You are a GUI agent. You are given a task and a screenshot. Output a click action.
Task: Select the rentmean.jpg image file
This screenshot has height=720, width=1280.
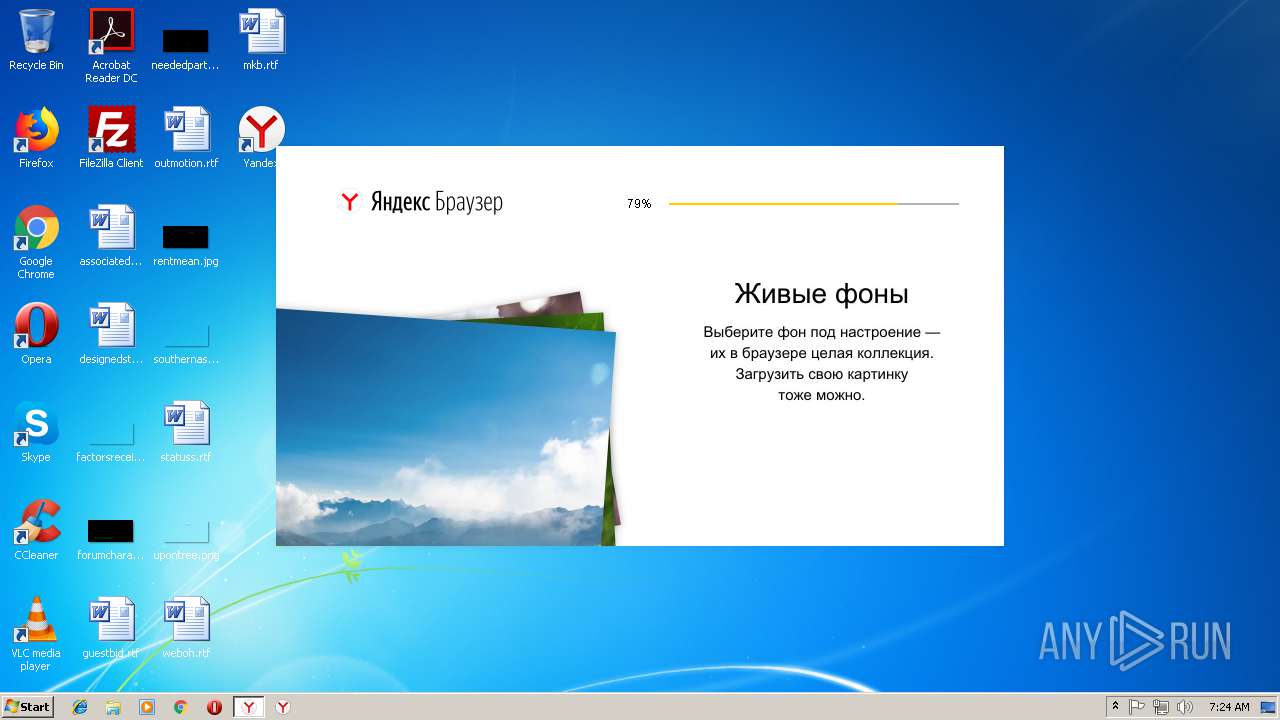(186, 247)
